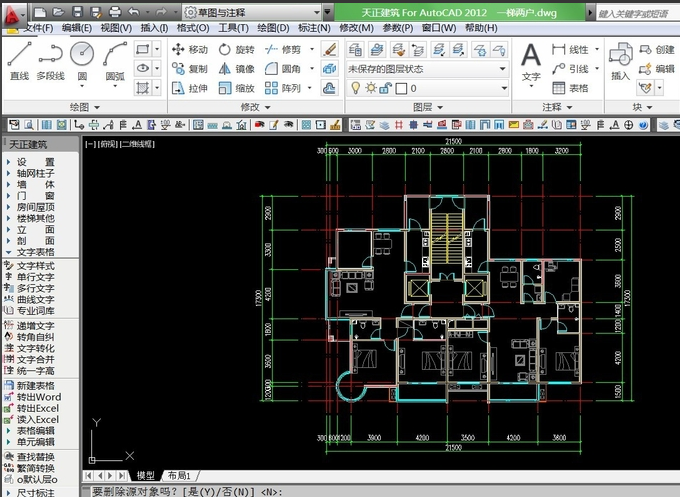The width and height of the screenshot is (680, 497).
Task: Open the 标注(N) menu
Action: (314, 28)
